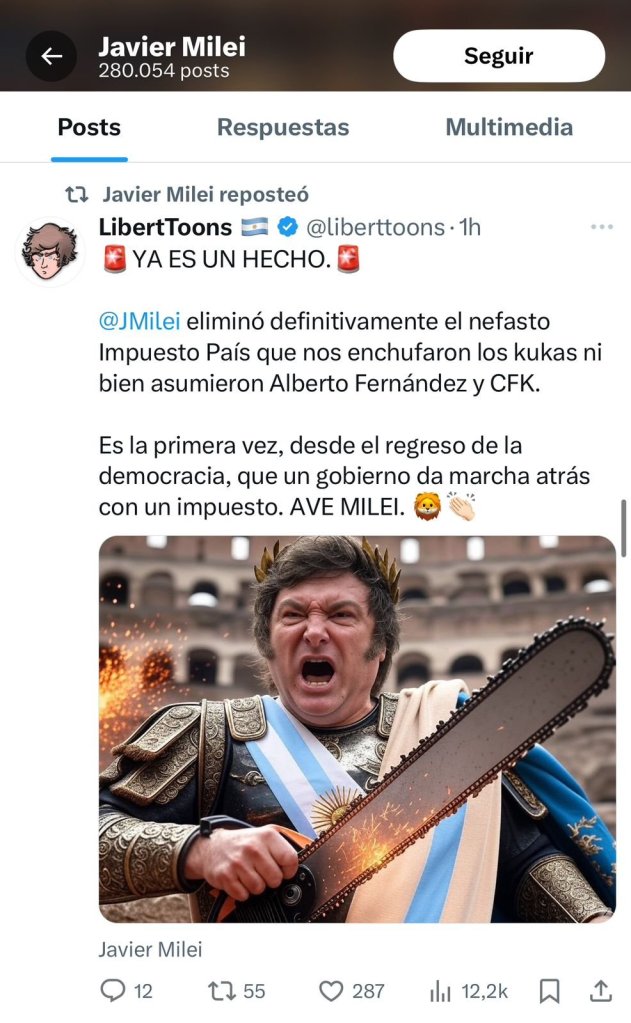Open LibertToons profile avatar
This screenshot has width=631, height=1023.
pyautogui.click(x=50, y=251)
